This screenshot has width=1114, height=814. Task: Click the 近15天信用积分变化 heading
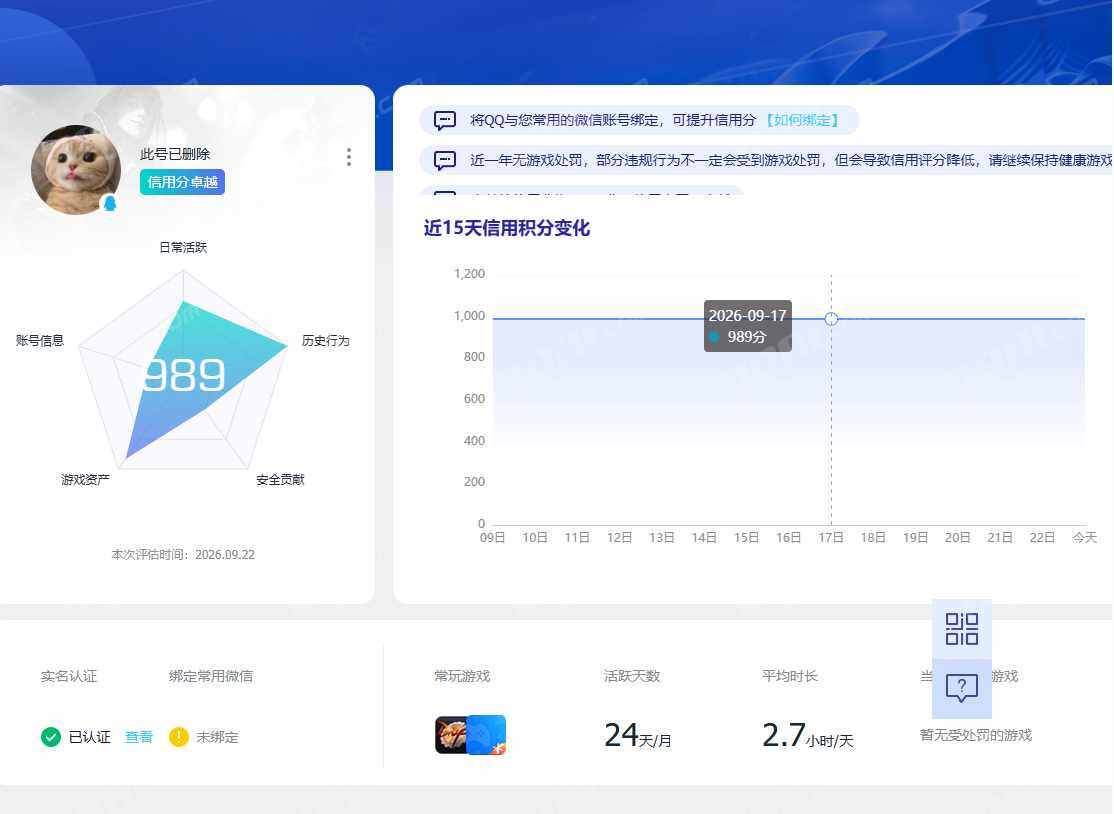pyautogui.click(x=507, y=228)
